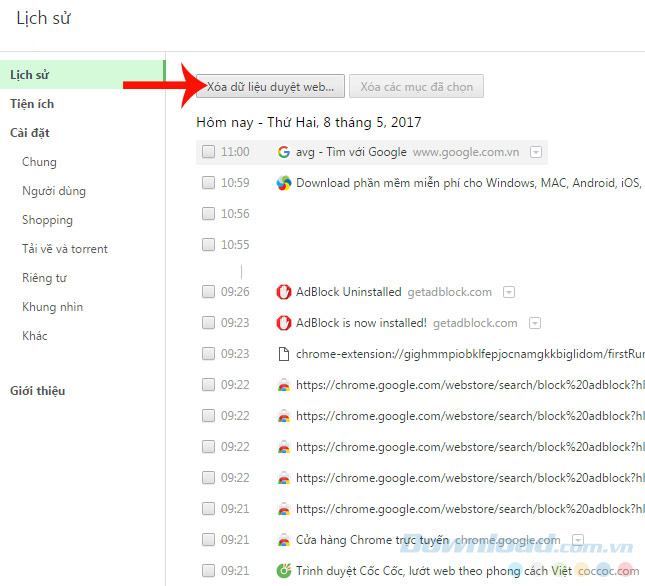Select Shopping in the sidebar

[47, 220]
